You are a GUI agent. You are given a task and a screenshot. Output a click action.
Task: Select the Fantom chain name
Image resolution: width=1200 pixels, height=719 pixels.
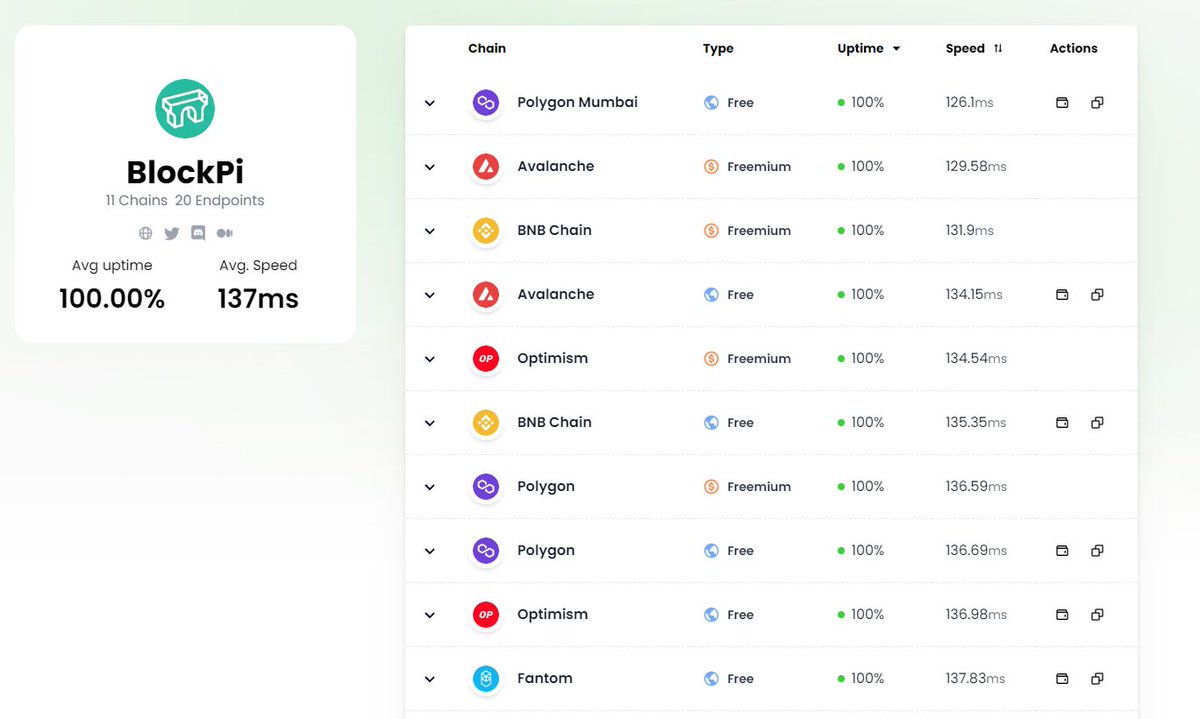[545, 678]
